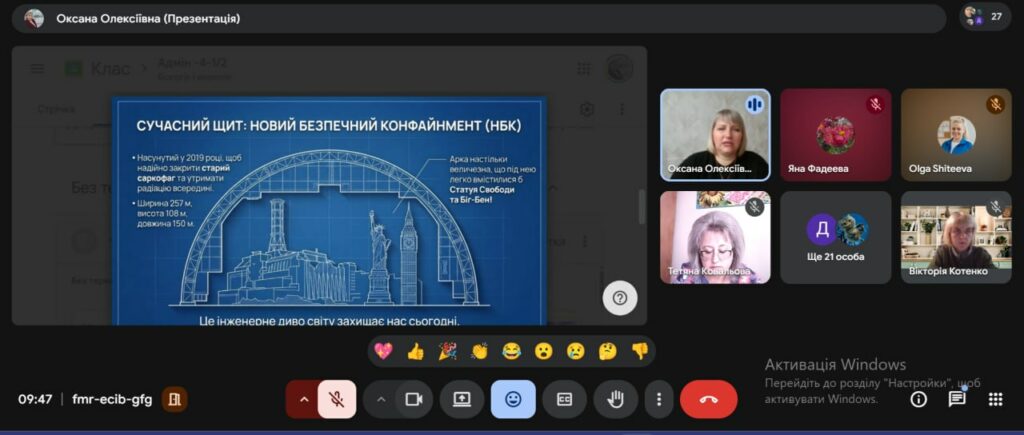Send the clapping hands reaction
1024x435 pixels.
click(479, 351)
